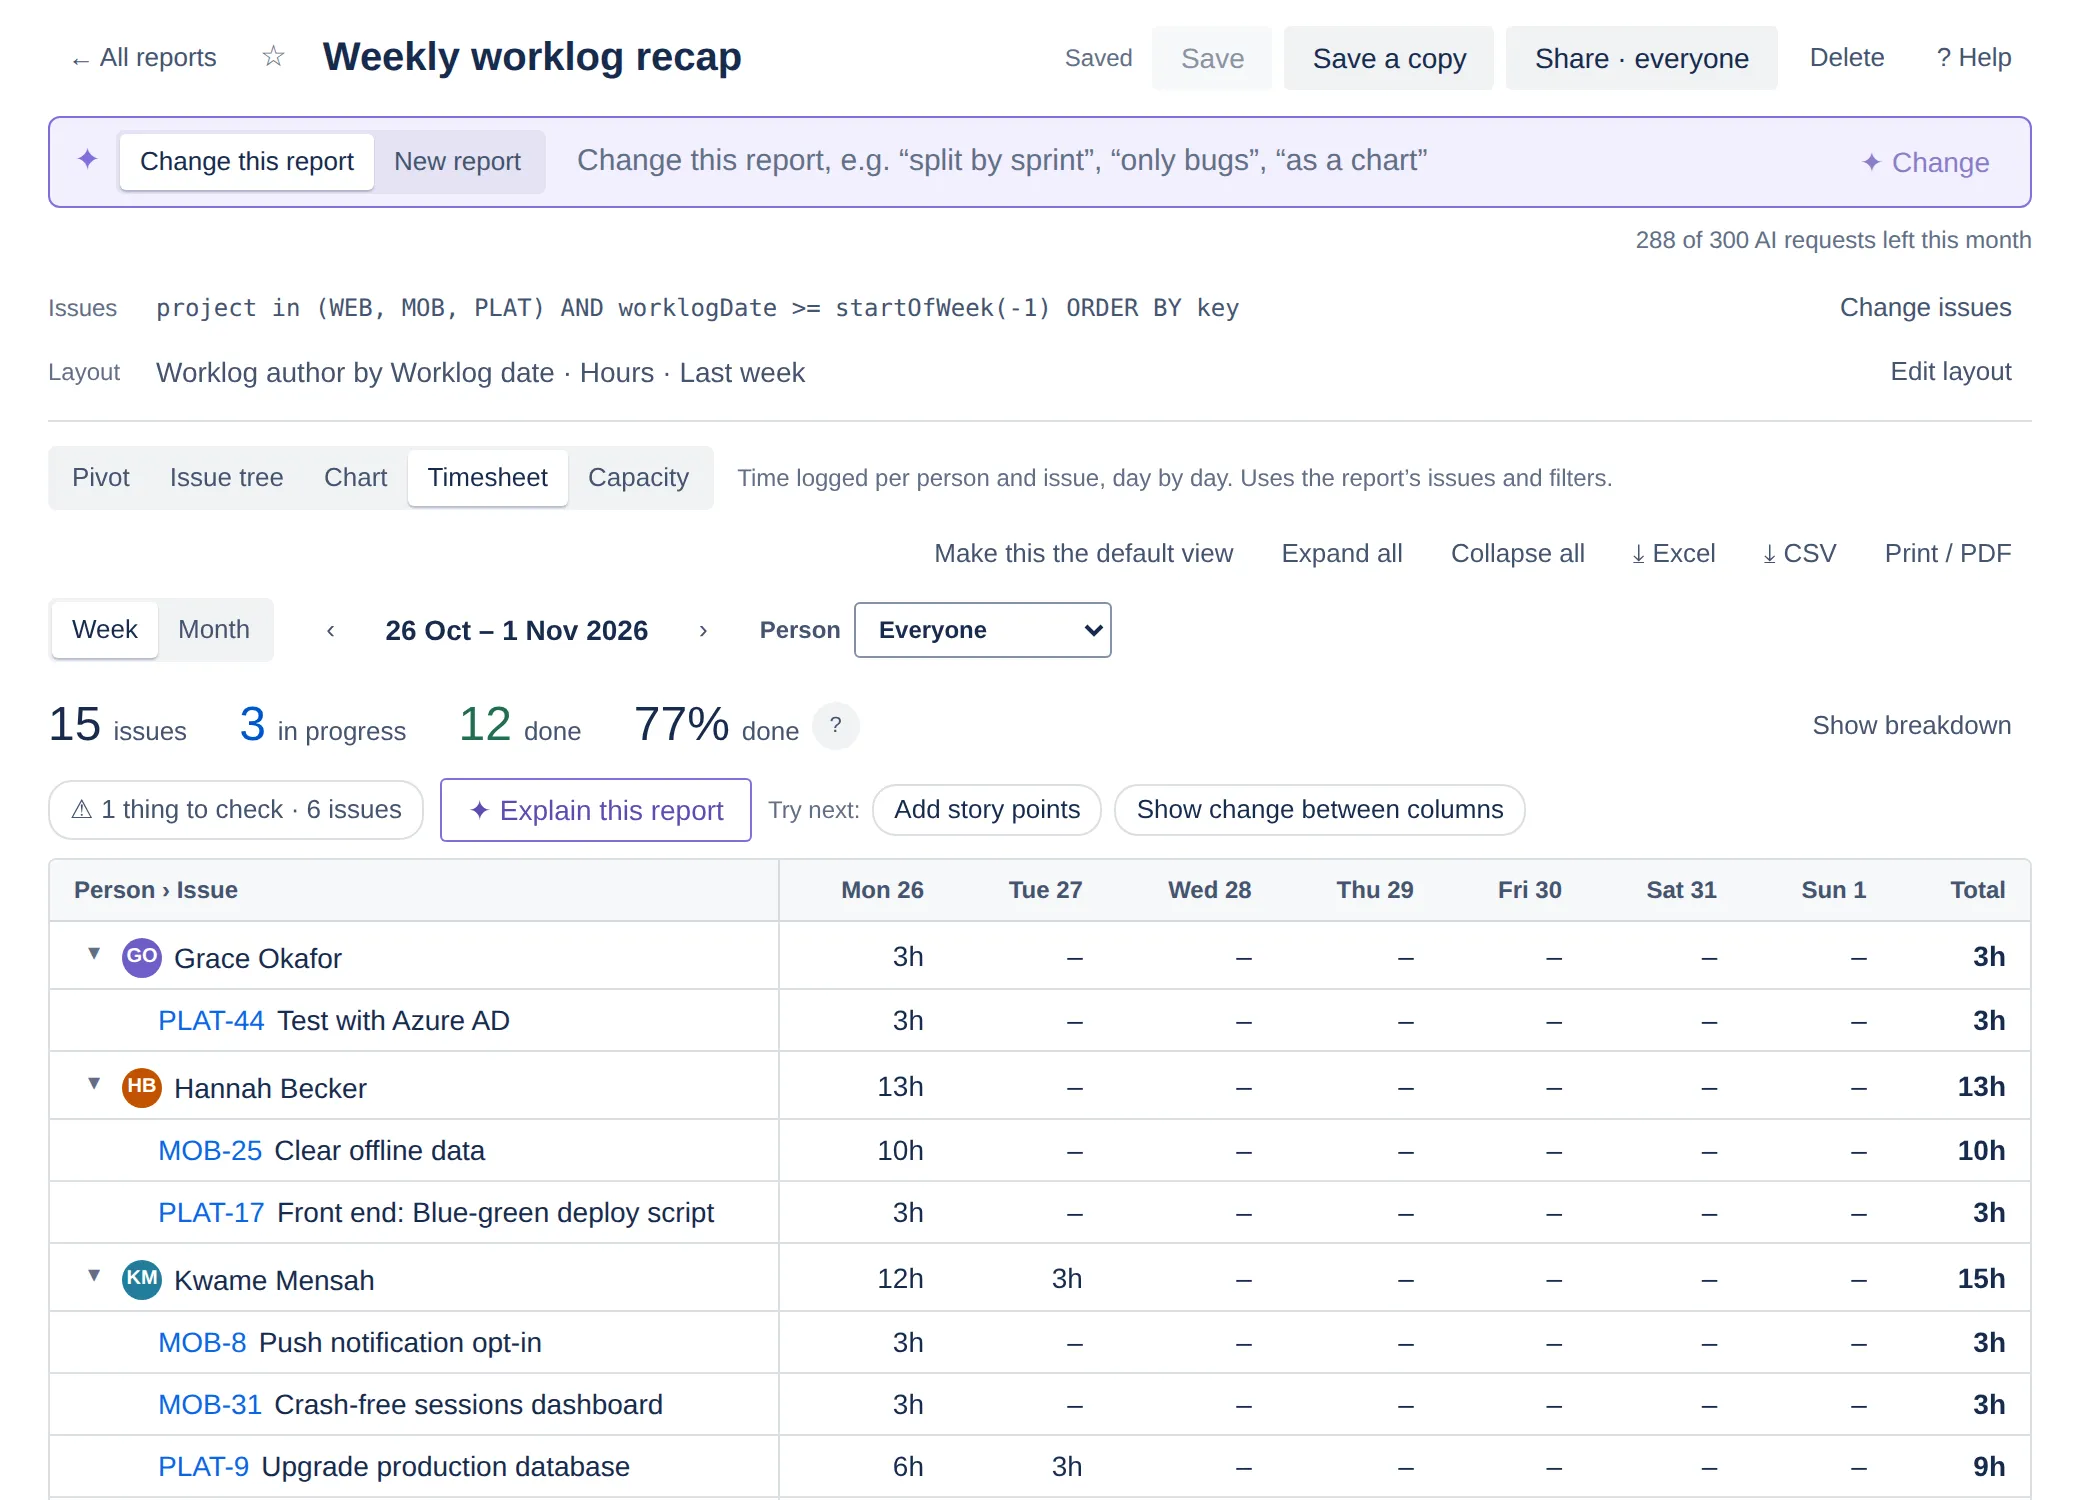Star this report as favorite
The width and height of the screenshot is (2080, 1500).
[x=273, y=57]
